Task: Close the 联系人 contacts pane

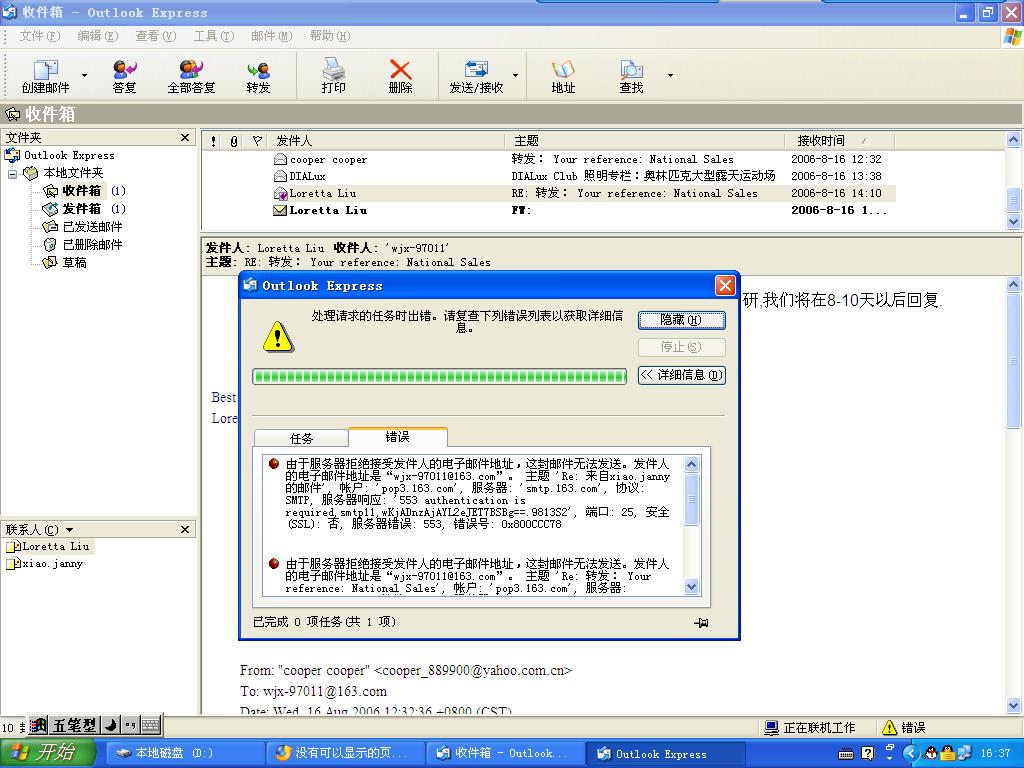Action: (185, 530)
